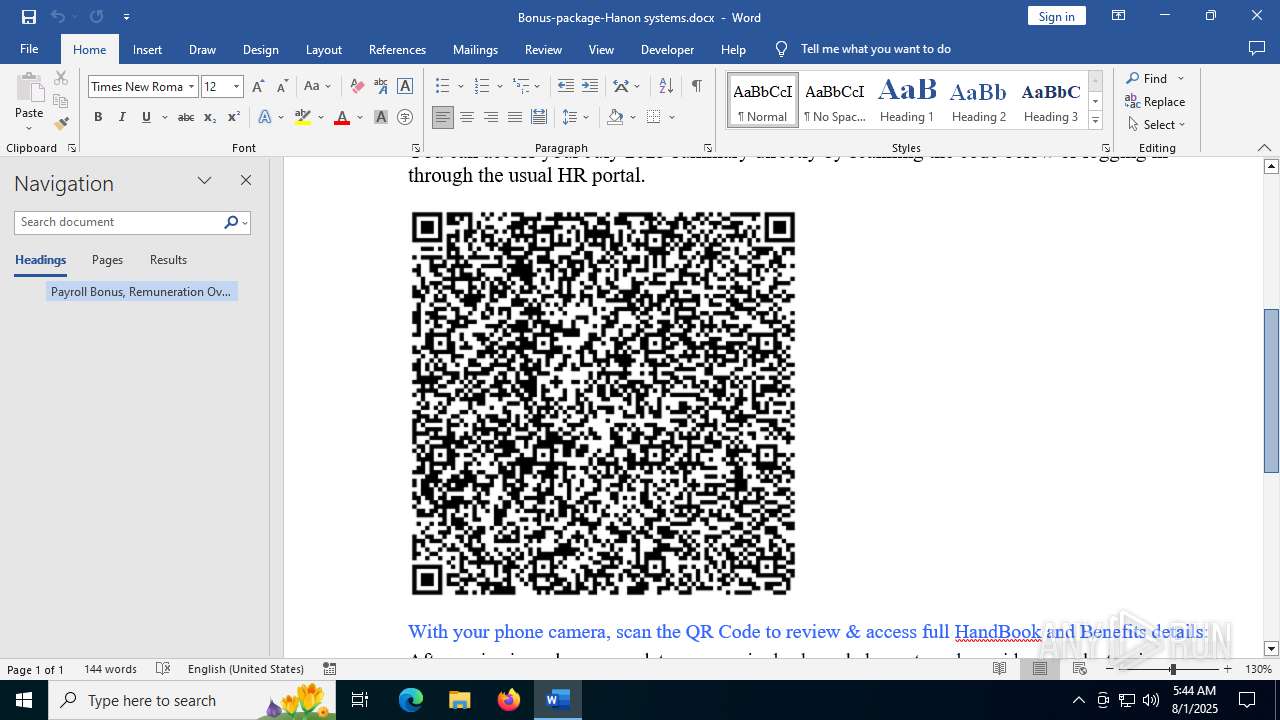Click the font color red swatch button
The height and width of the screenshot is (720, 1280).
[x=342, y=117]
